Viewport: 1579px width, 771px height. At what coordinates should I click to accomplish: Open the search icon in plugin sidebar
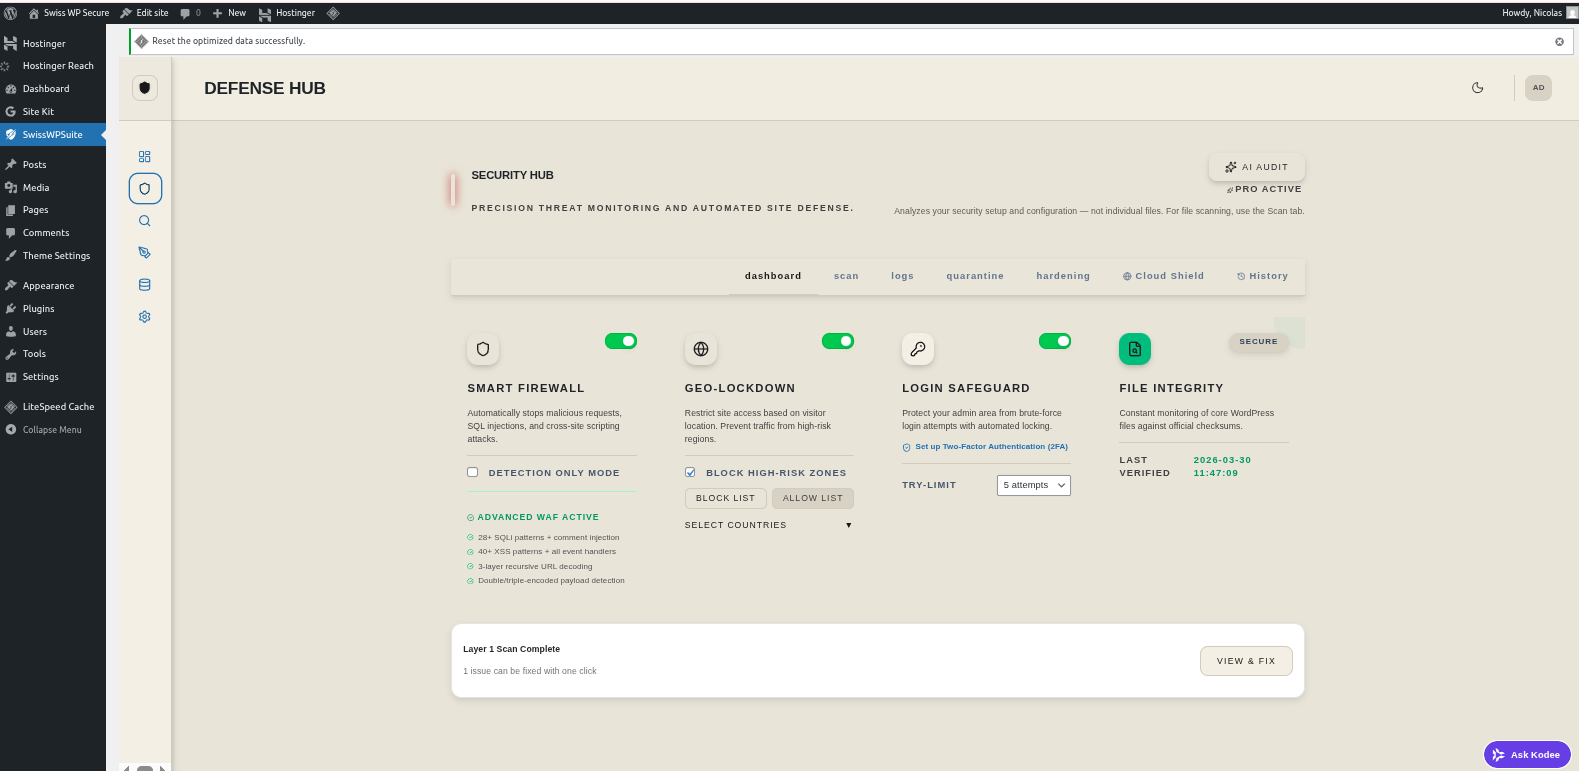click(145, 221)
